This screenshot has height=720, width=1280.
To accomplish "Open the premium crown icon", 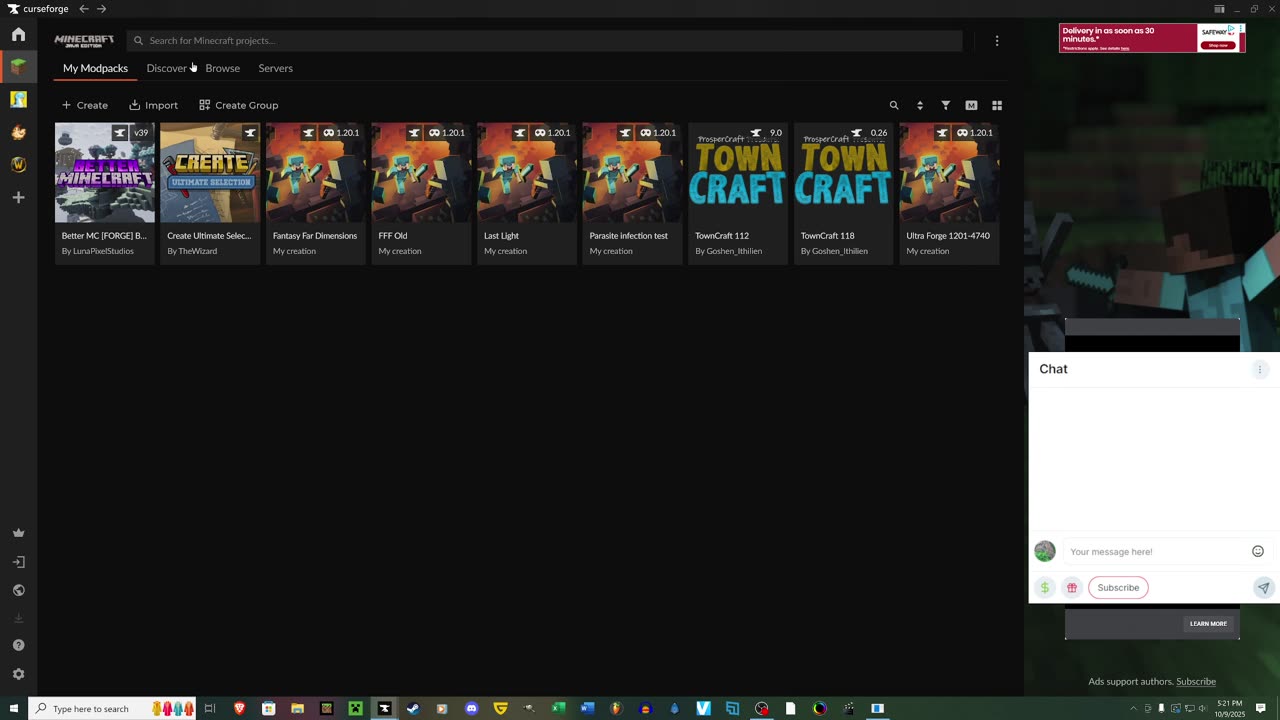I will click(x=18, y=533).
